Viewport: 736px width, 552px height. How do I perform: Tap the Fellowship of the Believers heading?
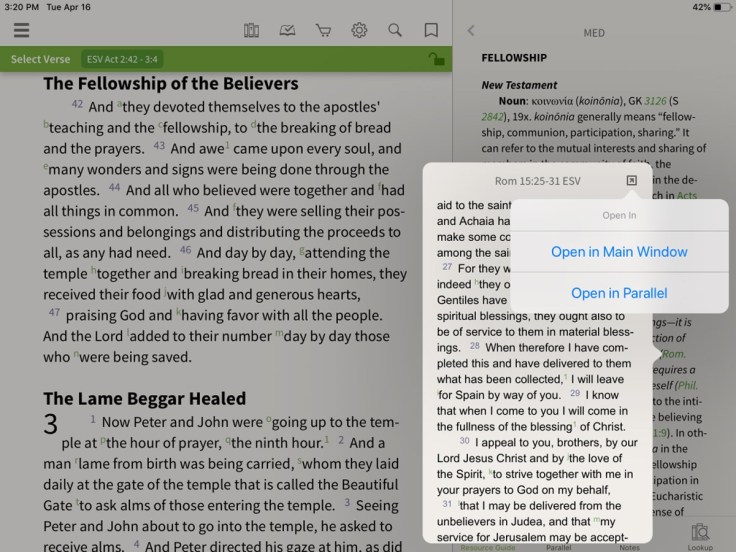(x=171, y=83)
